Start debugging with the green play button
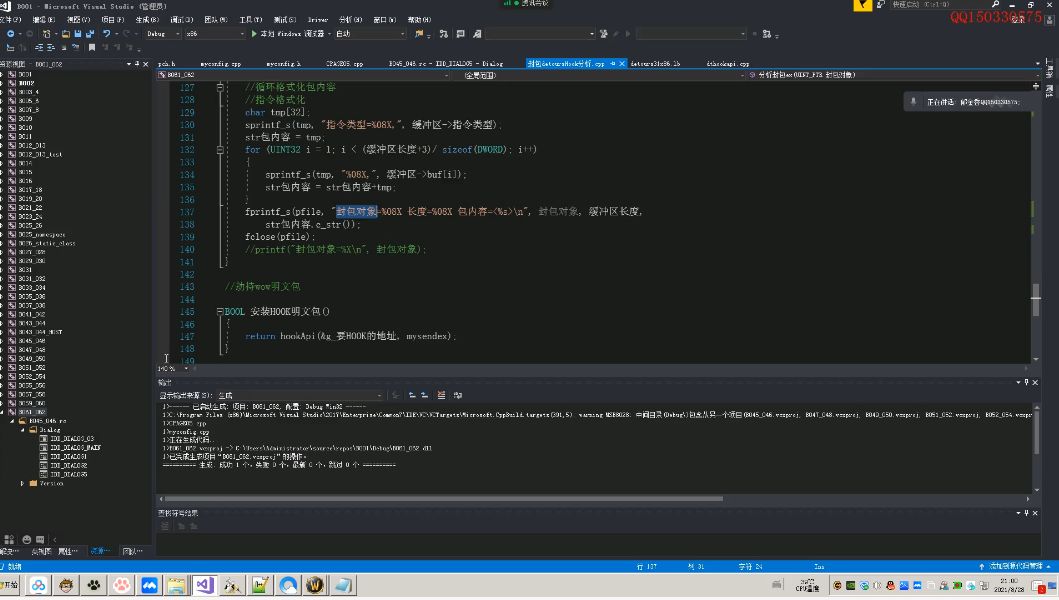The image size is (1059, 600). coord(254,34)
